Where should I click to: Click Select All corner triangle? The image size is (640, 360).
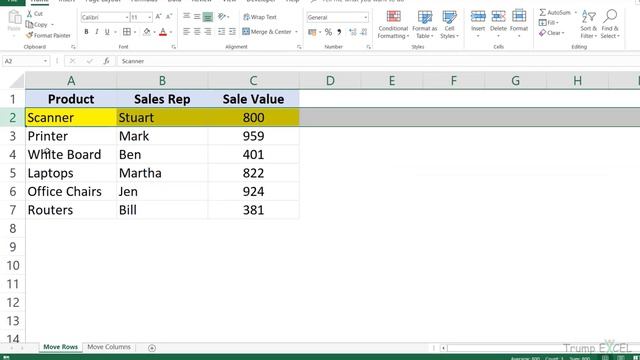(x=17, y=81)
